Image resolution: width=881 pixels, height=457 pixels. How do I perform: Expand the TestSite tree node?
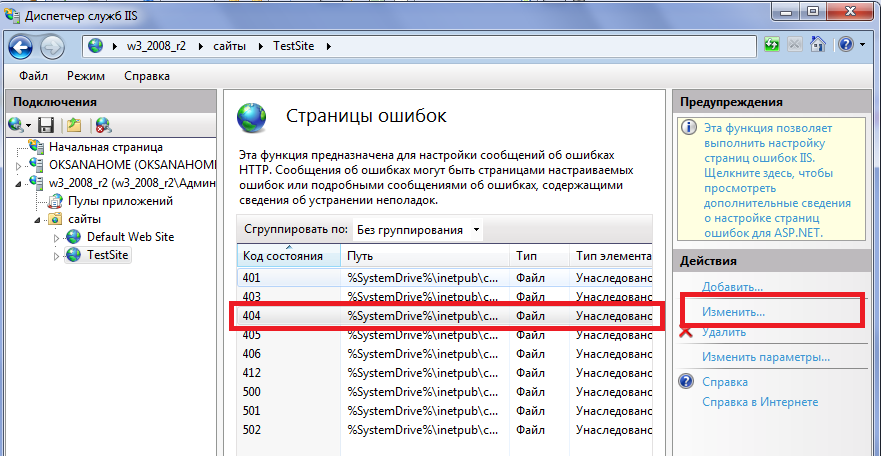click(56, 256)
